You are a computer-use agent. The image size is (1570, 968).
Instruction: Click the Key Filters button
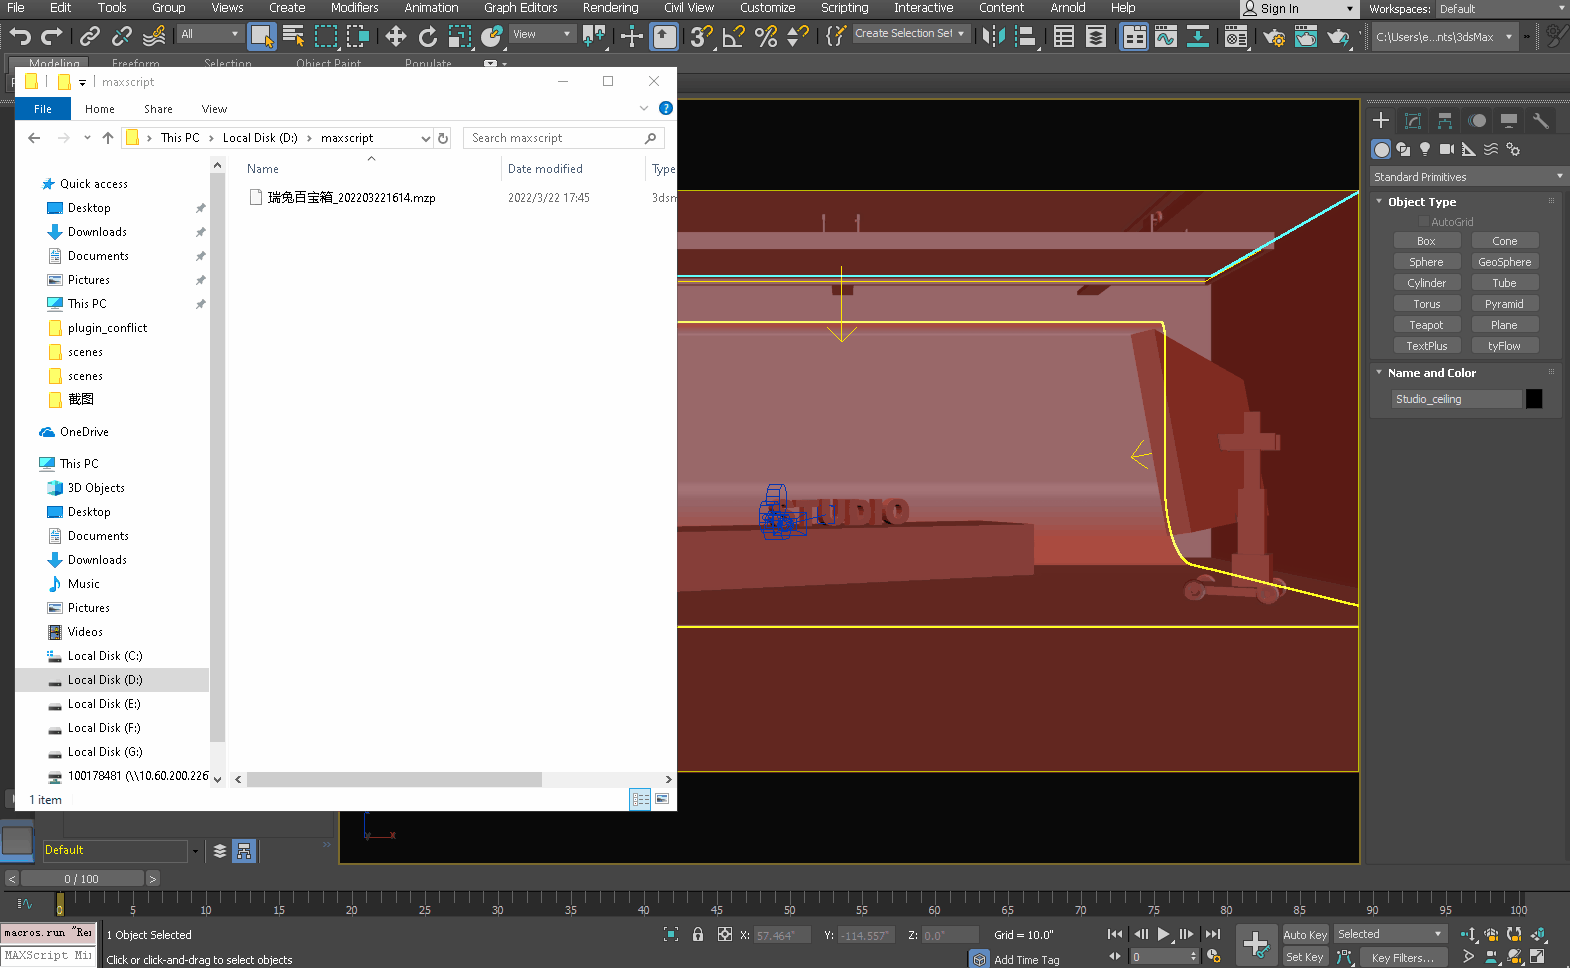point(1402,957)
